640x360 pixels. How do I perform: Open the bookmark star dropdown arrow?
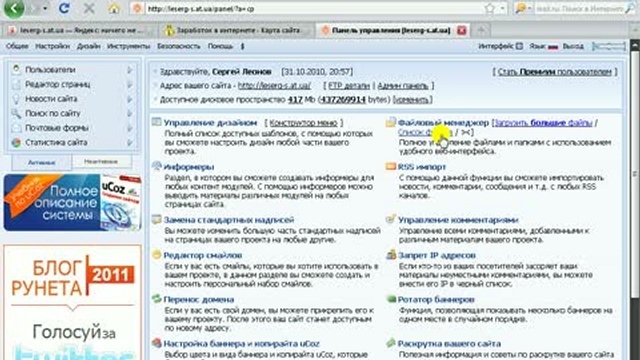click(x=502, y=9)
